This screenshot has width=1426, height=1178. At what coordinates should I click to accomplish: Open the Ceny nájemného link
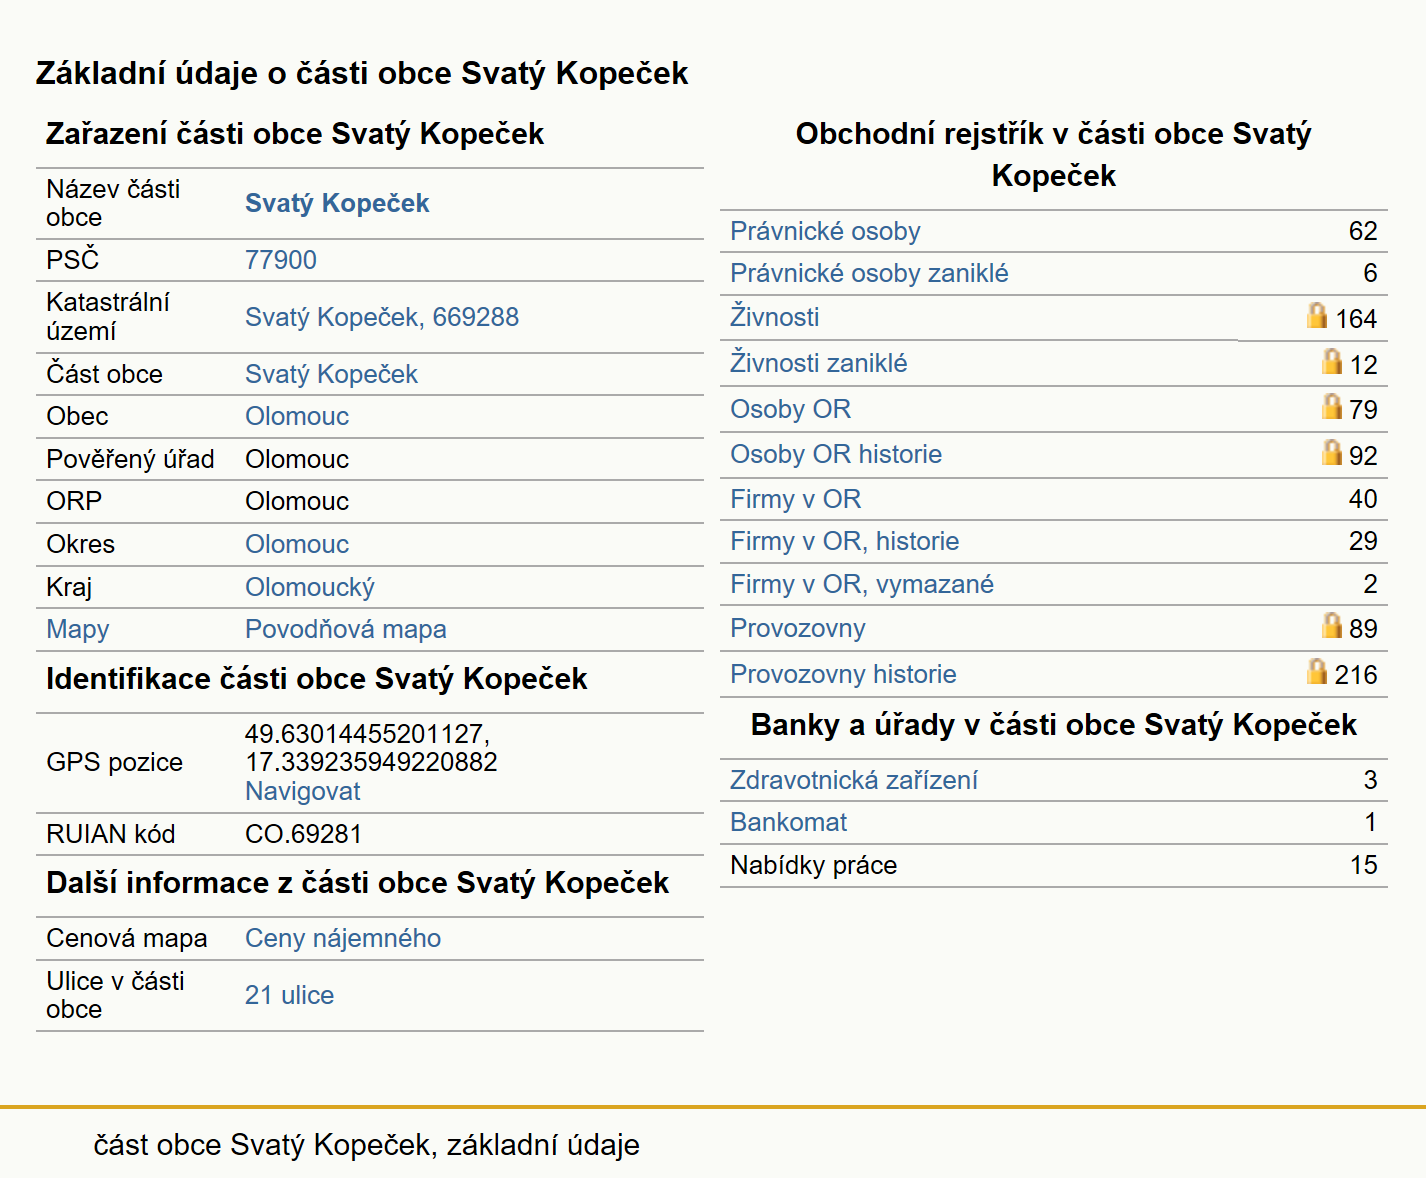coord(343,938)
